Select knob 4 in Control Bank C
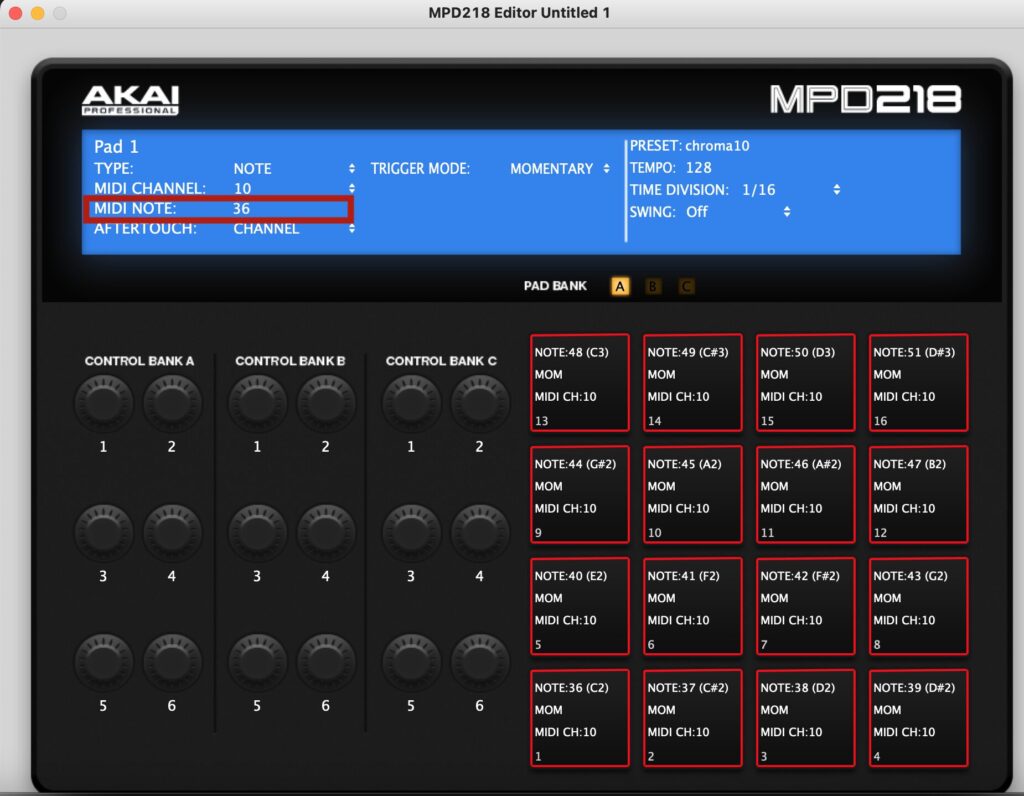This screenshot has width=1024, height=796. tap(480, 532)
